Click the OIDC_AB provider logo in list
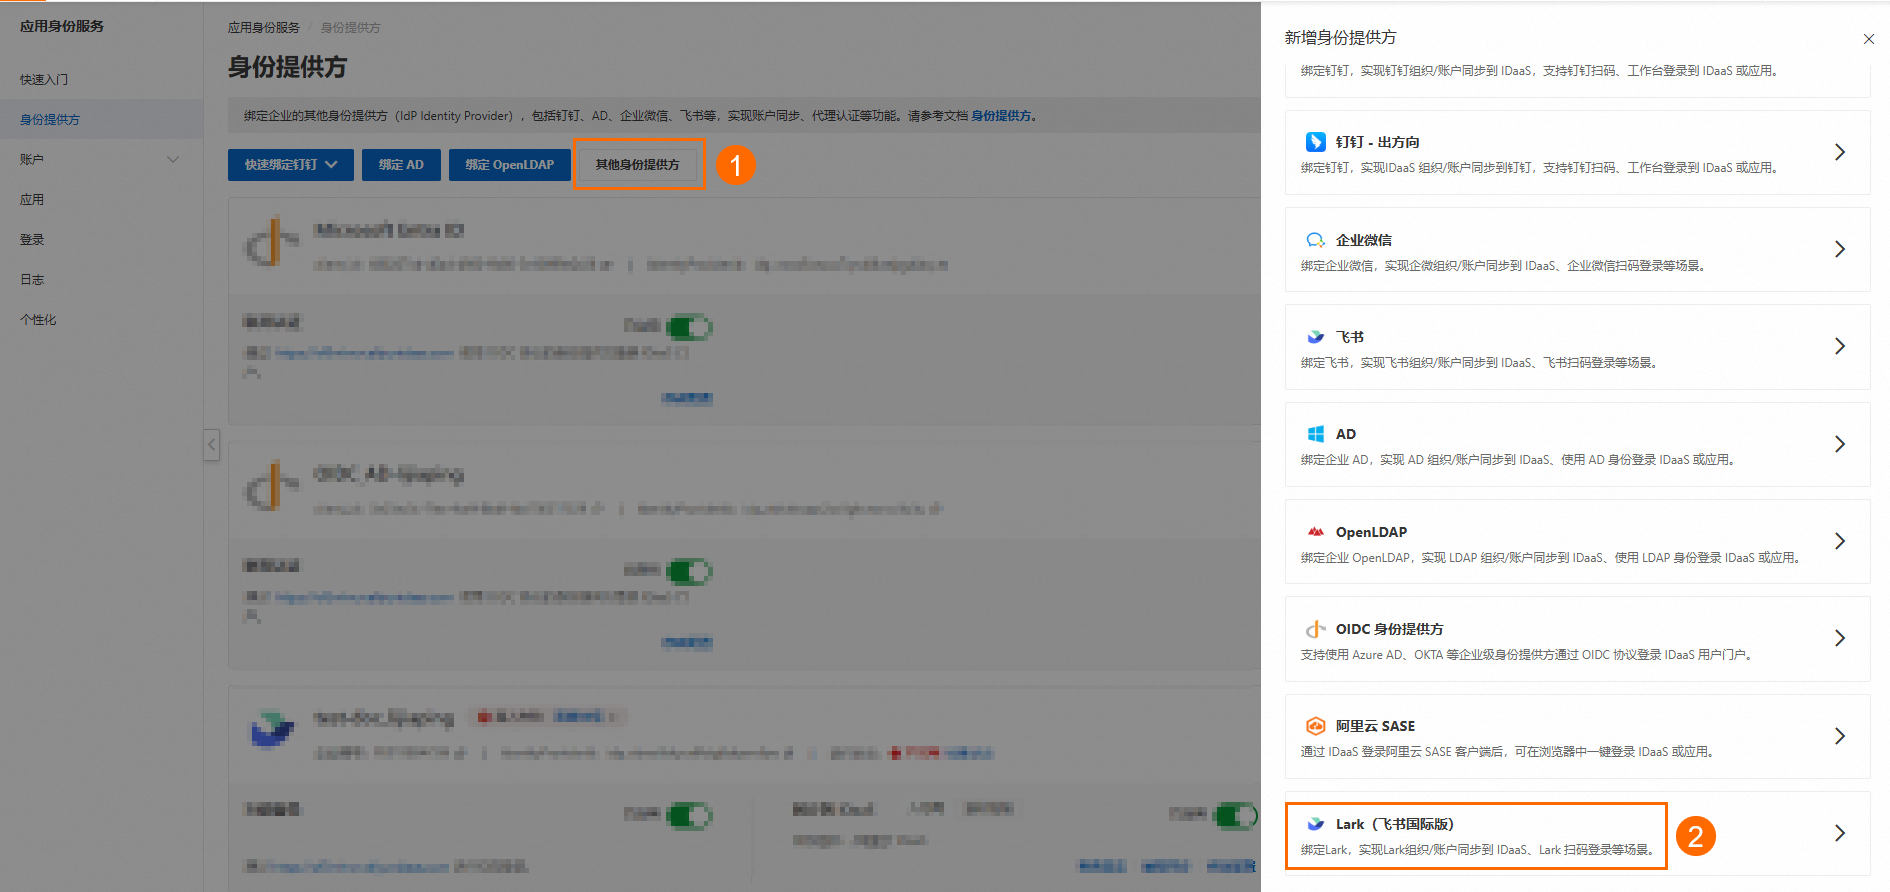Screen dimensions: 1890x892 click(271, 485)
